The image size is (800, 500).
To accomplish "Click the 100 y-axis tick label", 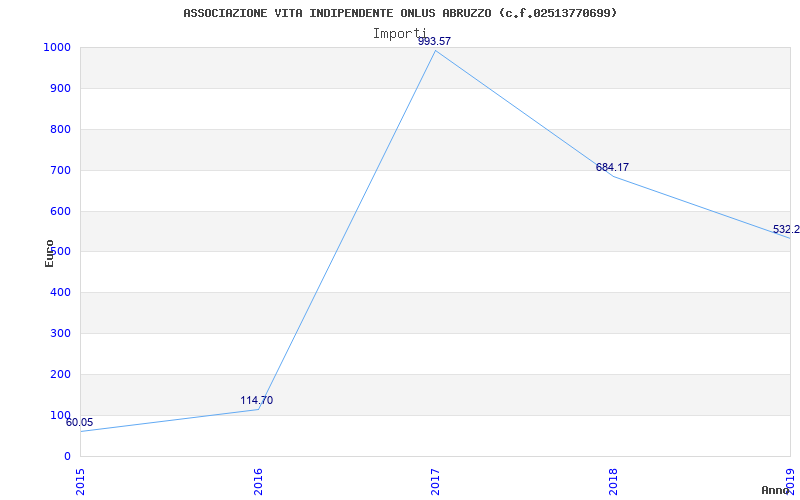I will 60,415.
